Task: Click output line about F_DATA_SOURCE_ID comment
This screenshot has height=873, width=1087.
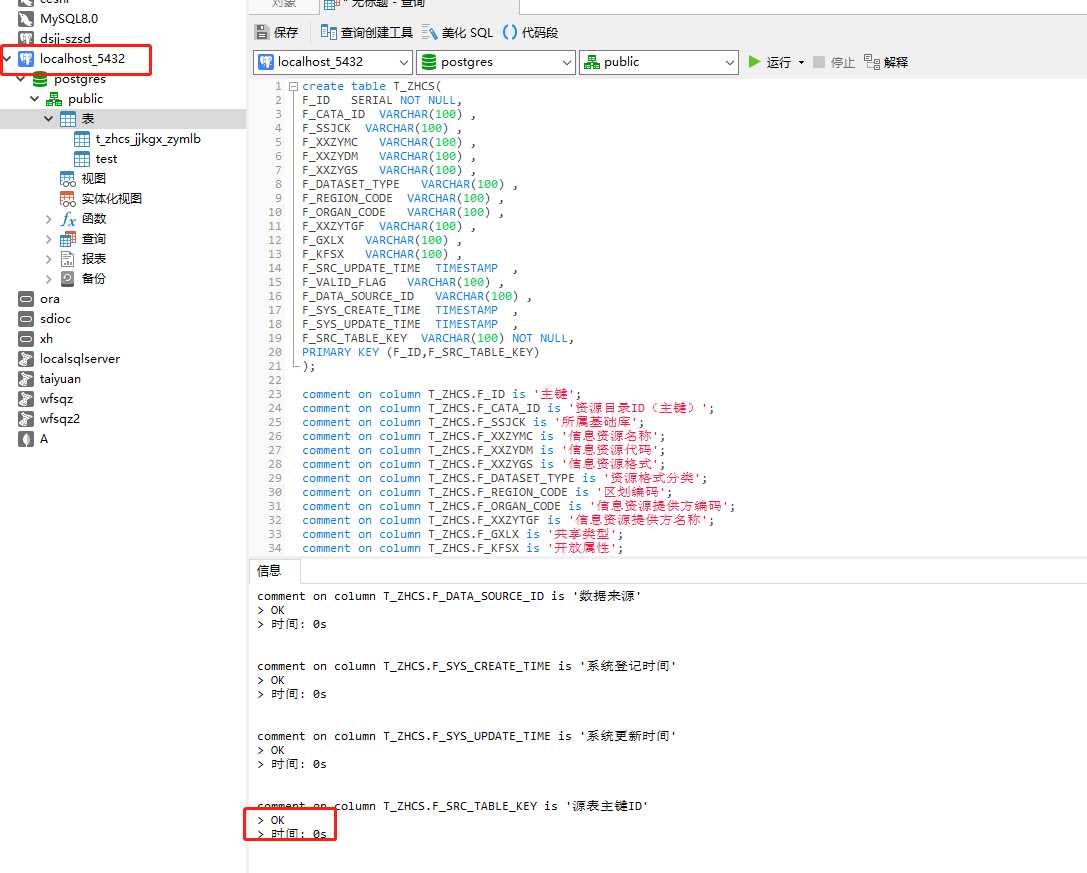Action: coord(449,596)
